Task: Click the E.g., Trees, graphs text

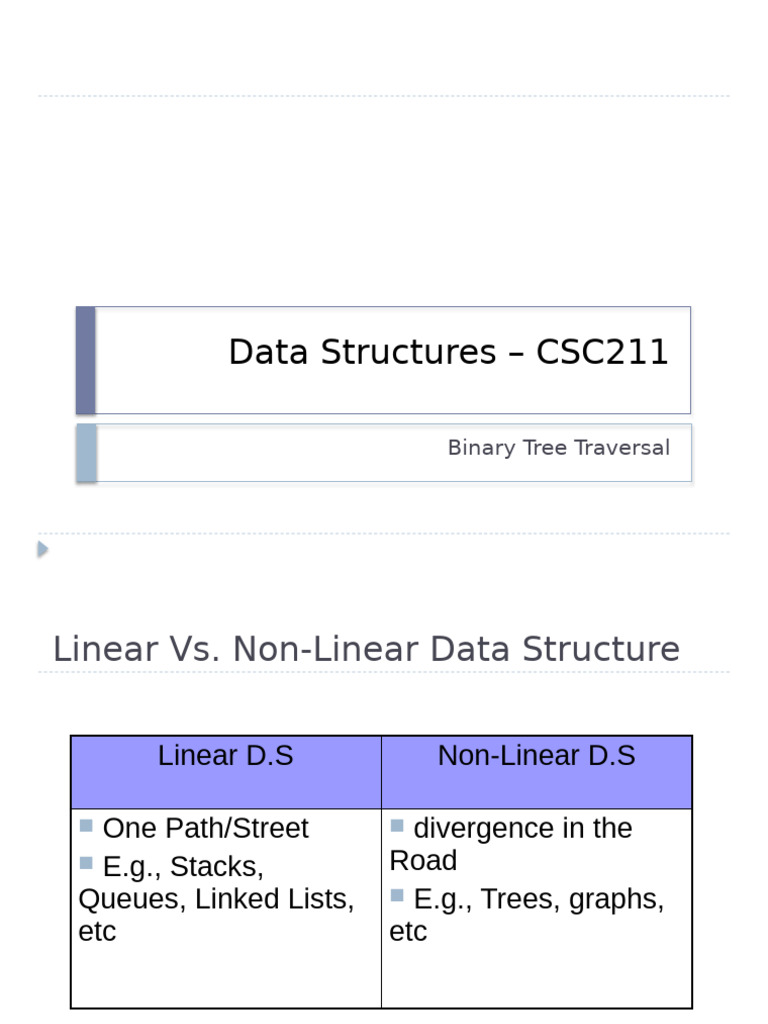Action: [x=538, y=899]
